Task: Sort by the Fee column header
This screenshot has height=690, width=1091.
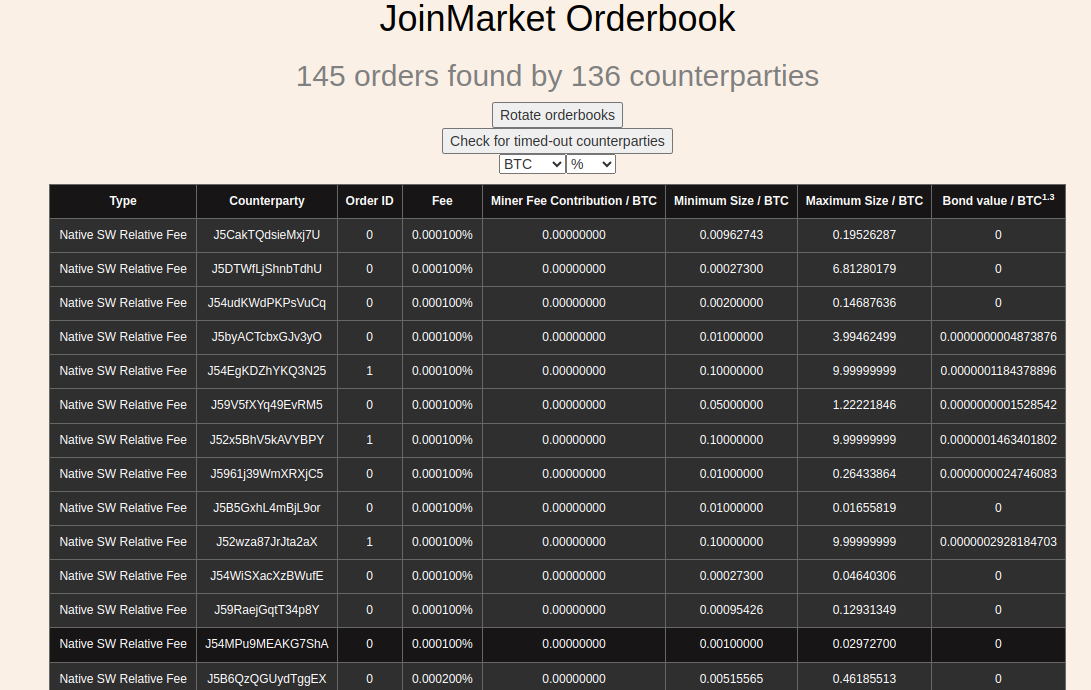Action: click(442, 201)
